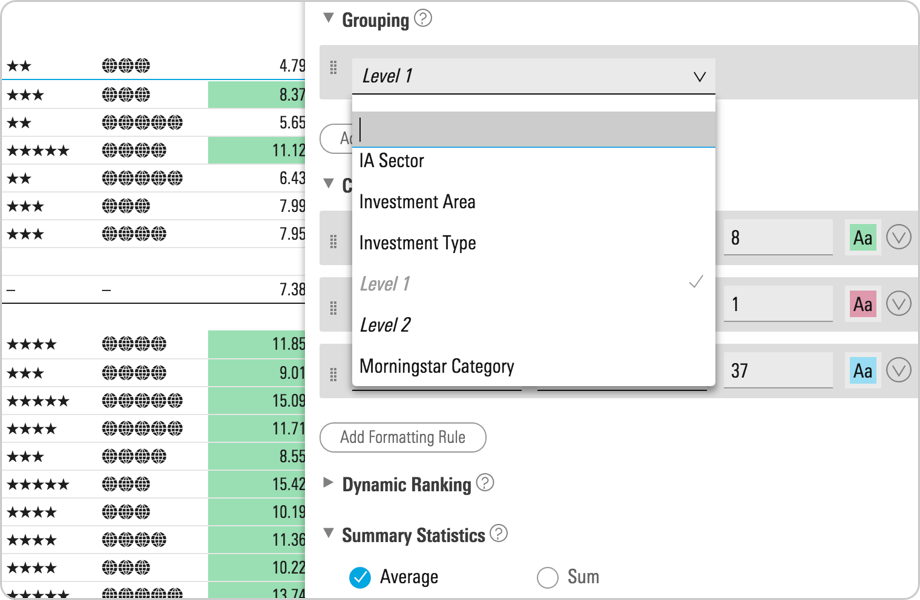Open options chevron beside green Aa swatch
The height and width of the screenshot is (600, 920).
click(898, 238)
